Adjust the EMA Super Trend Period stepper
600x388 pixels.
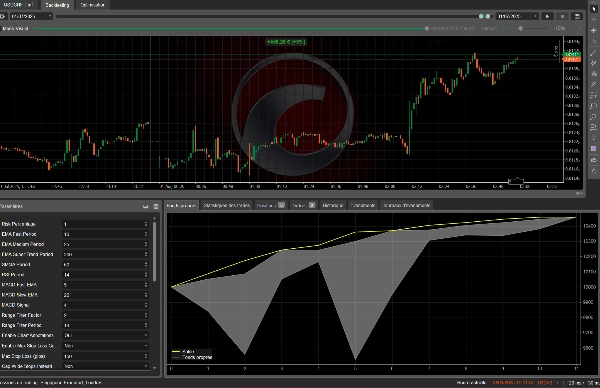pyautogui.click(x=146, y=254)
